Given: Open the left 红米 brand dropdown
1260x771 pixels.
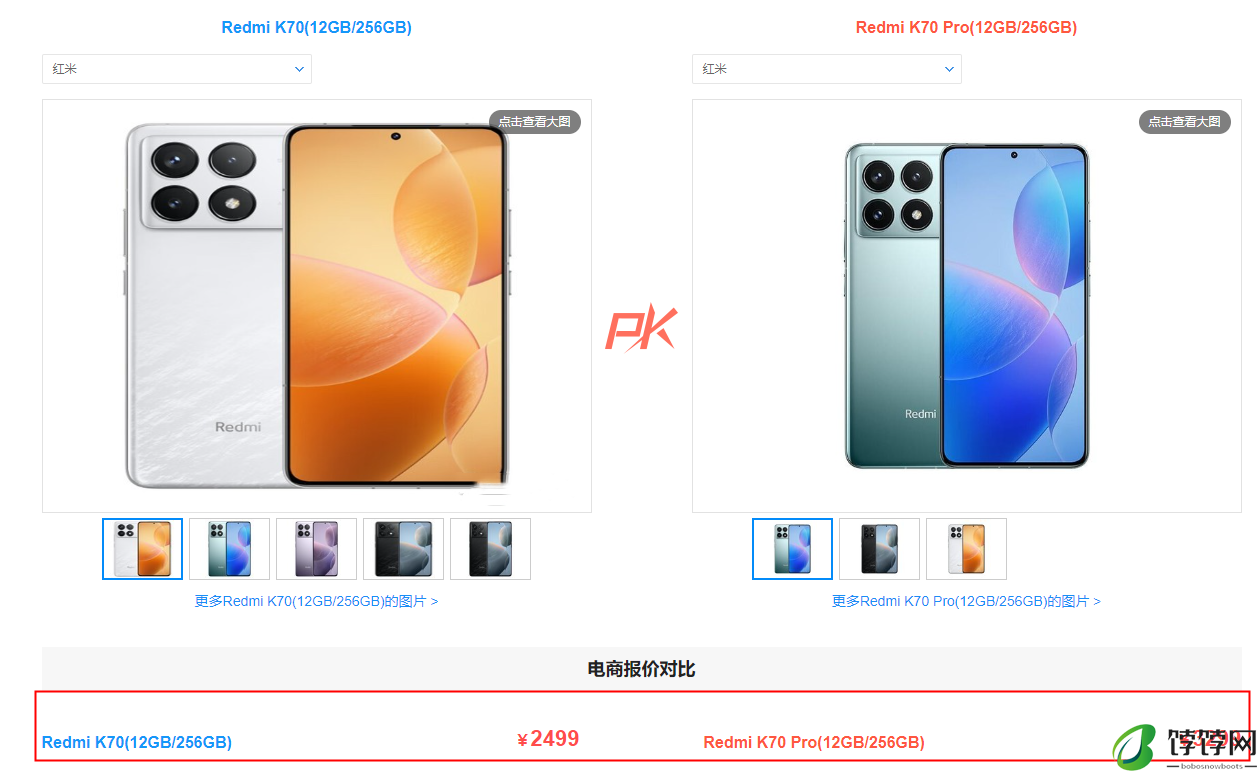Looking at the screenshot, I should [177, 69].
